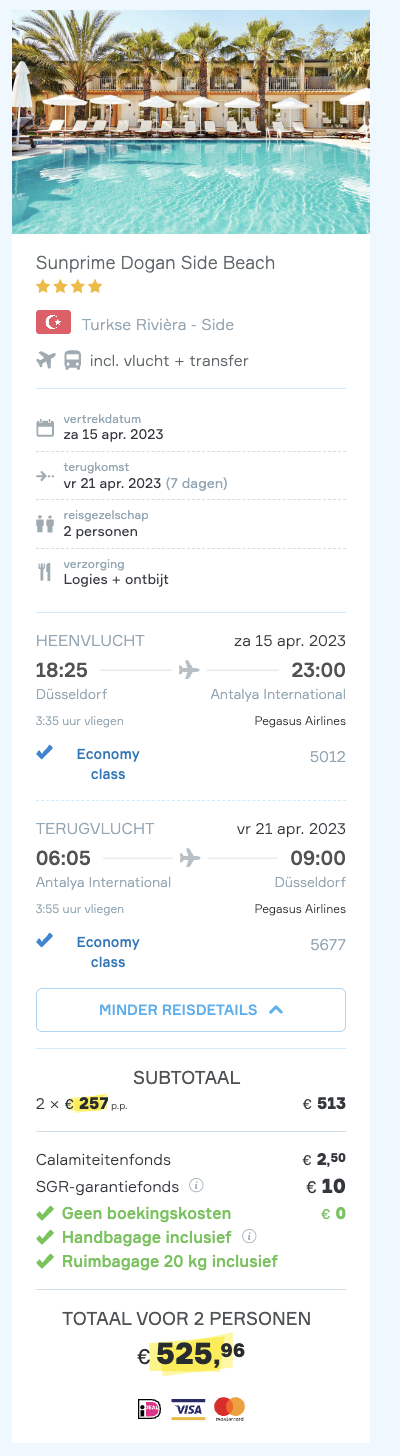The height and width of the screenshot is (1456, 400).
Task: Click the chevron up arrow in Minder Reisdetails
Action: (276, 1010)
